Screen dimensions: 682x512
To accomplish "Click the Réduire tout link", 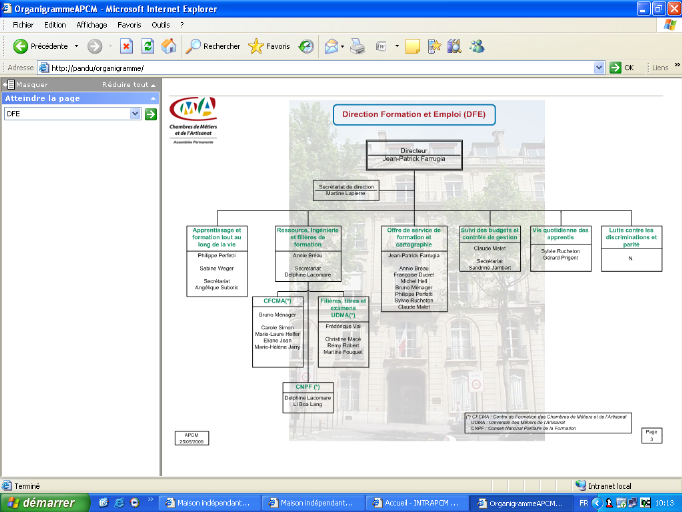I will 125,85.
